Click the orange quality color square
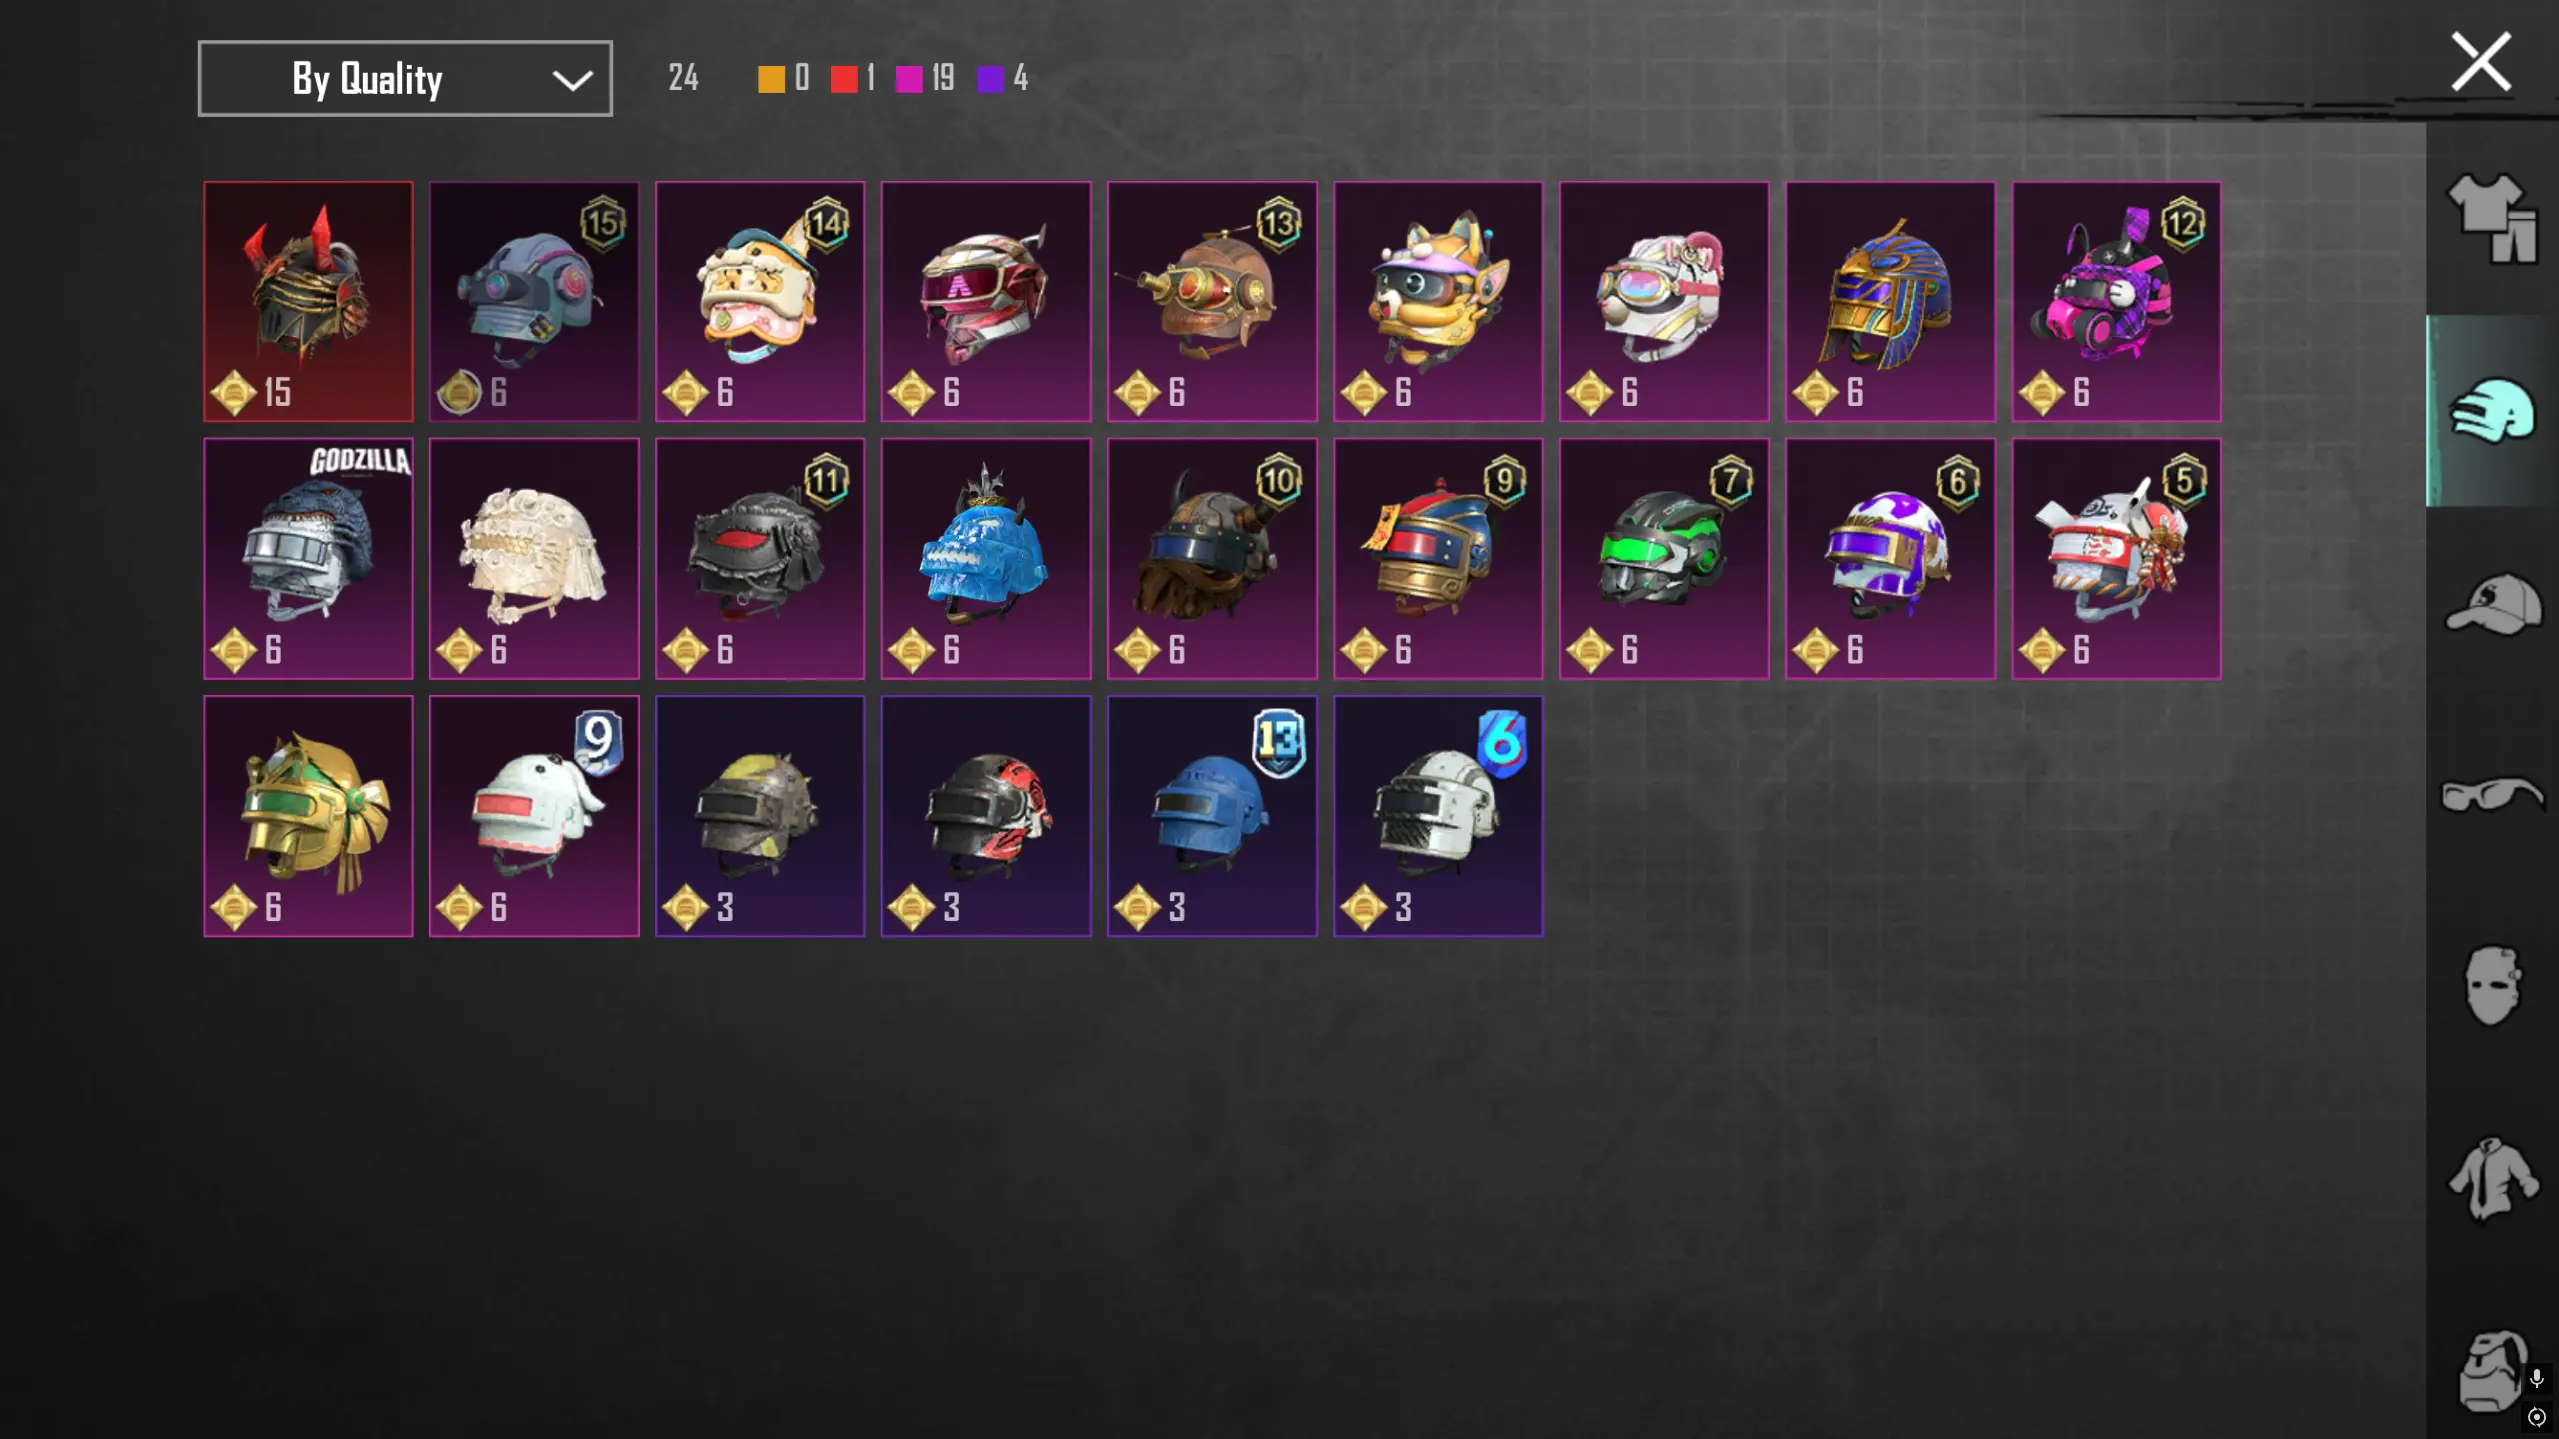2559x1439 pixels. (771, 79)
